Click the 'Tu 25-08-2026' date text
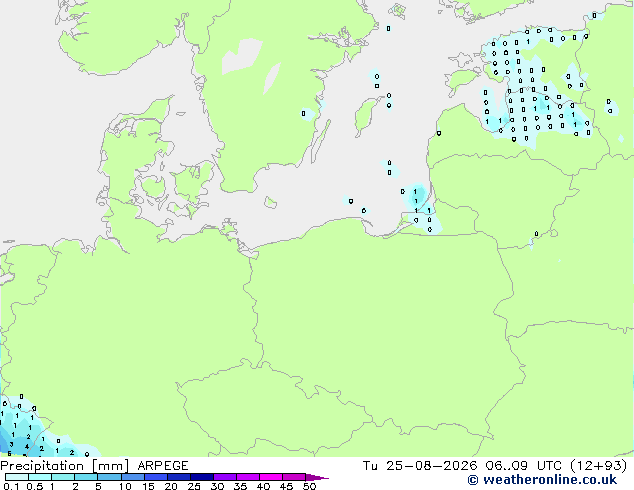The height and width of the screenshot is (490, 634). tap(420, 466)
